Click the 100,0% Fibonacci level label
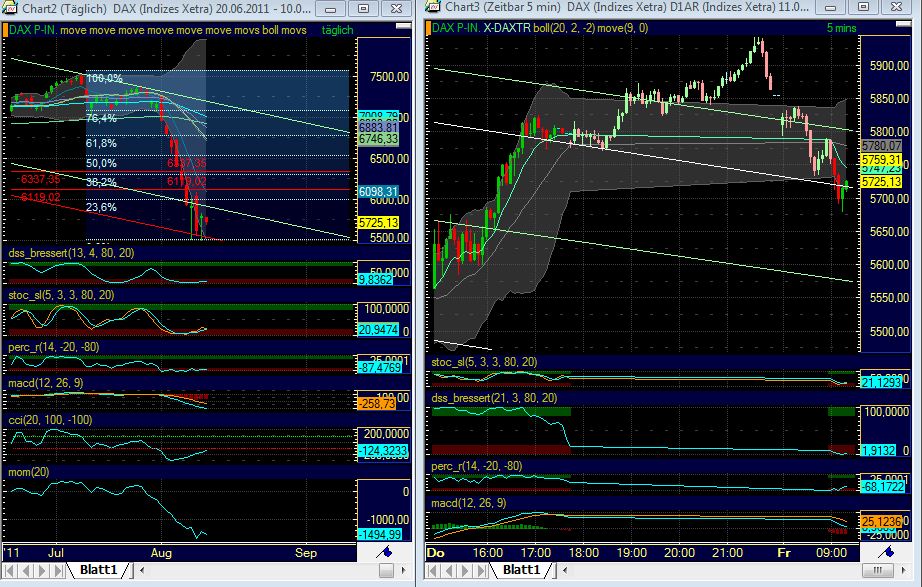922x587 pixels. coord(105,78)
